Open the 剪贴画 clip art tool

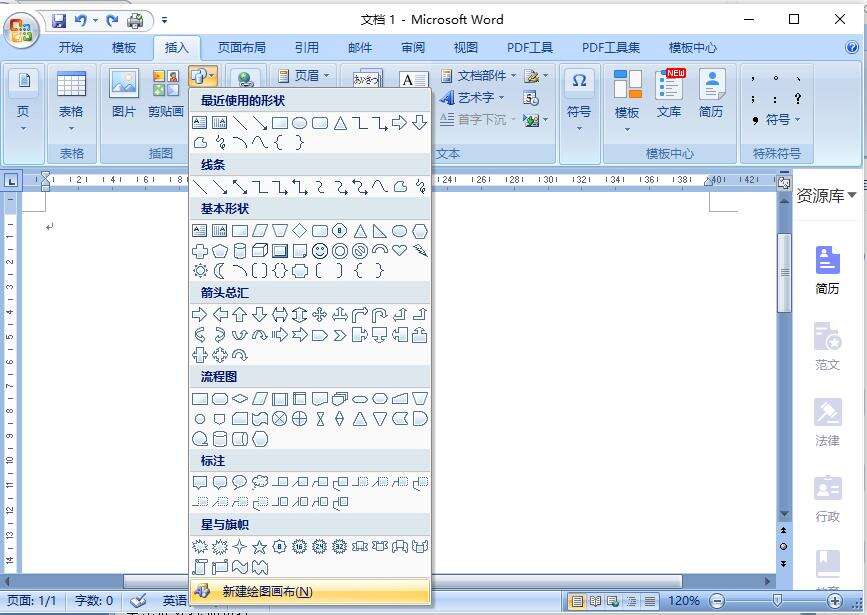[166, 94]
